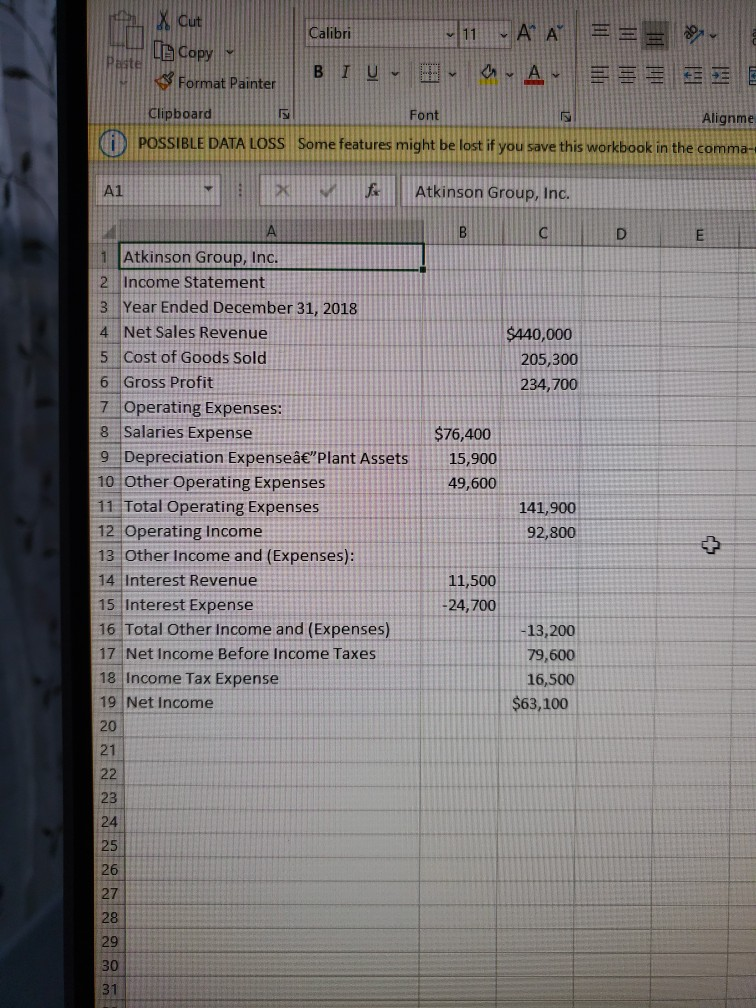
Task: Click the Copy button
Action: point(184,52)
